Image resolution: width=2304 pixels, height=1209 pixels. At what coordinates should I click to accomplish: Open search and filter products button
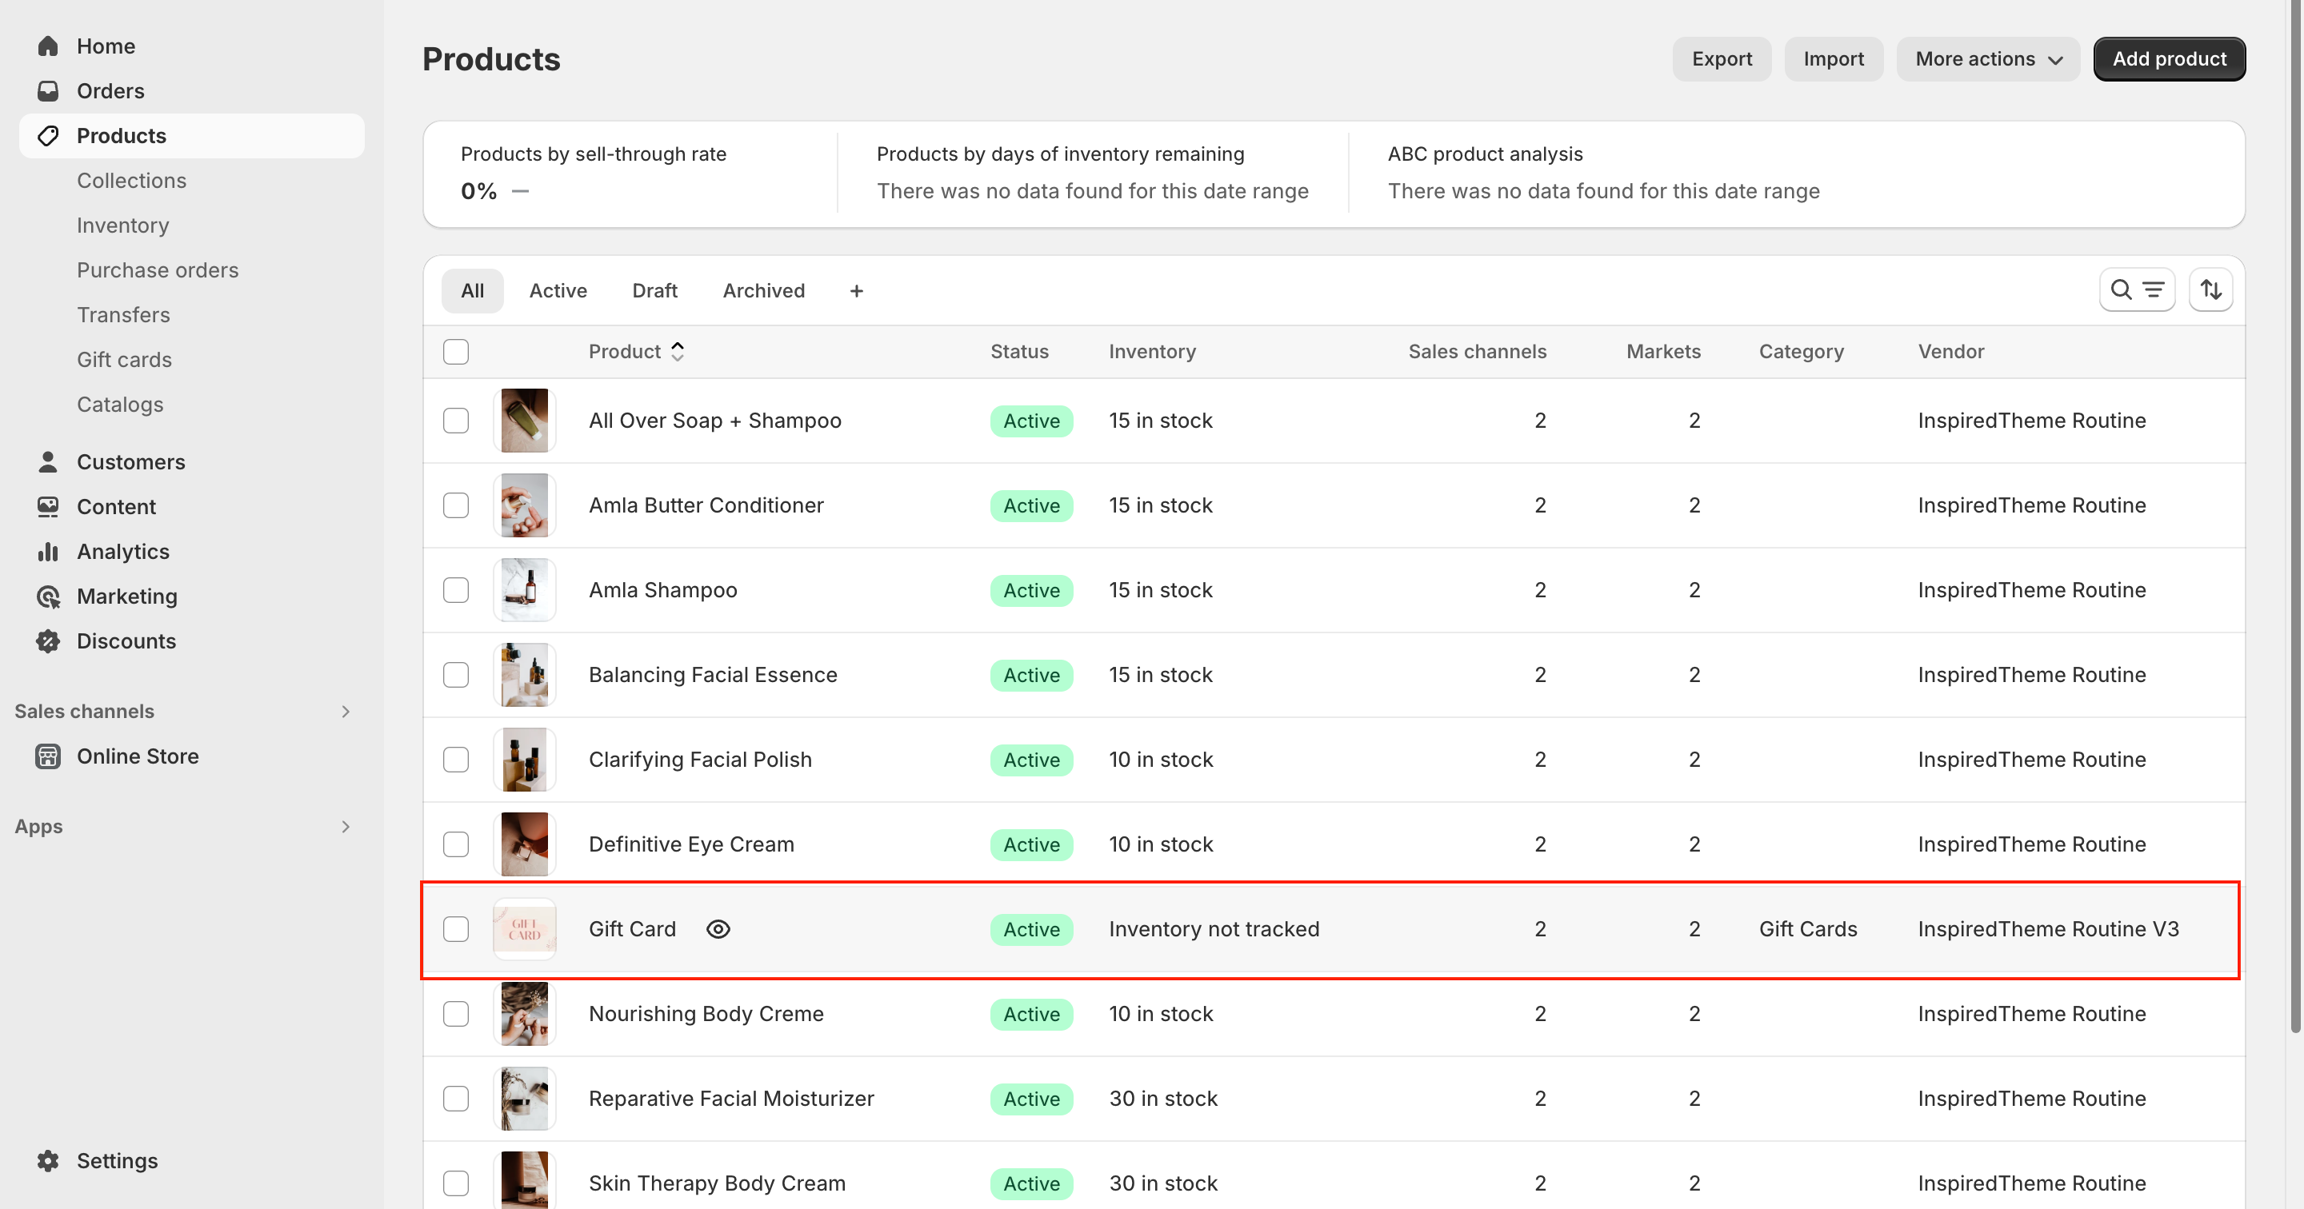2136,290
